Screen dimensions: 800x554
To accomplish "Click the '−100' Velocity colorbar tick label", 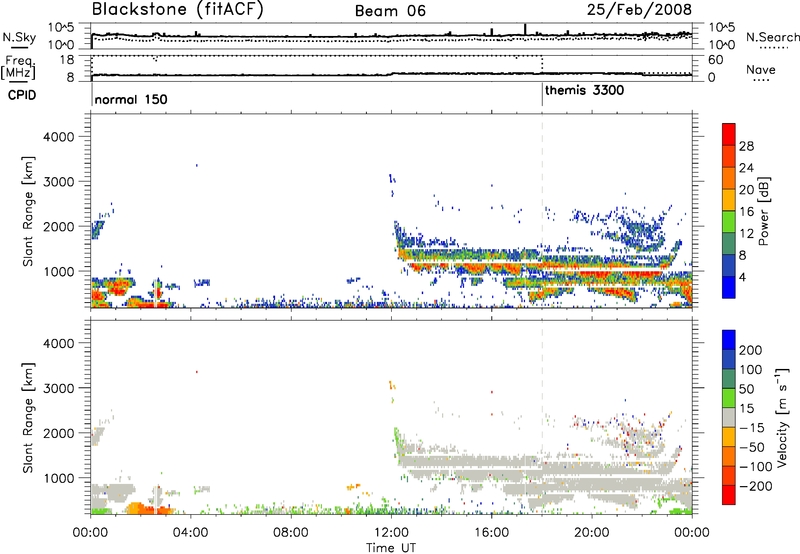I will tap(755, 467).
